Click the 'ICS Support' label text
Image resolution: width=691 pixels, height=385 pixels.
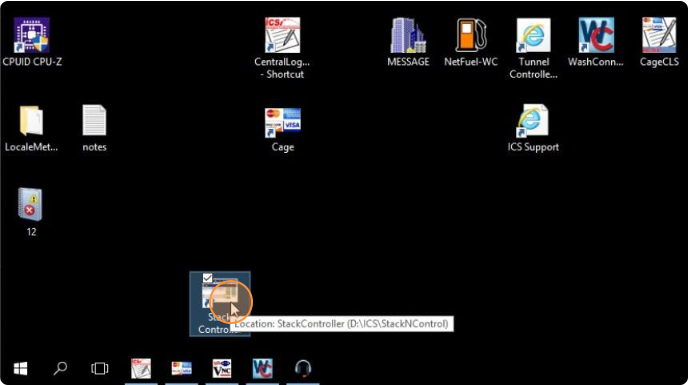click(533, 147)
